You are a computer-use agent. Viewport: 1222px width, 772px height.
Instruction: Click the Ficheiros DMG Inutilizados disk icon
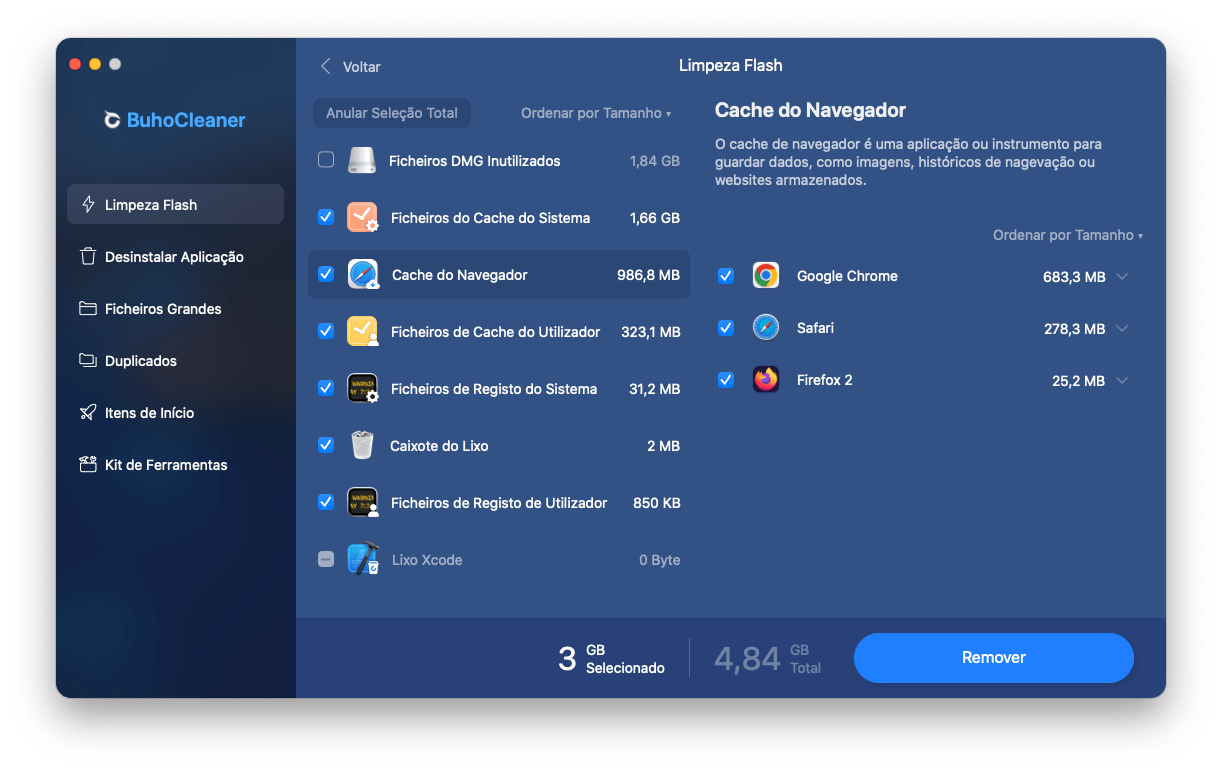pyautogui.click(x=361, y=160)
